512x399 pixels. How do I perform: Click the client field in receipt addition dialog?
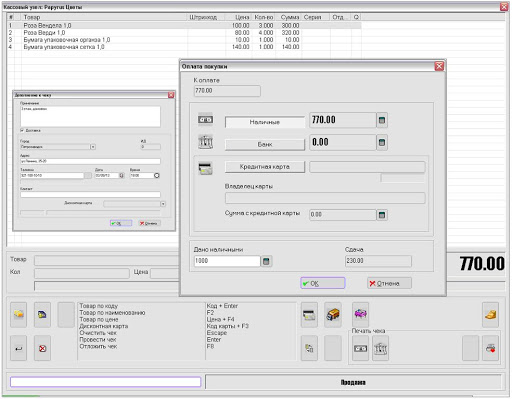click(90, 194)
